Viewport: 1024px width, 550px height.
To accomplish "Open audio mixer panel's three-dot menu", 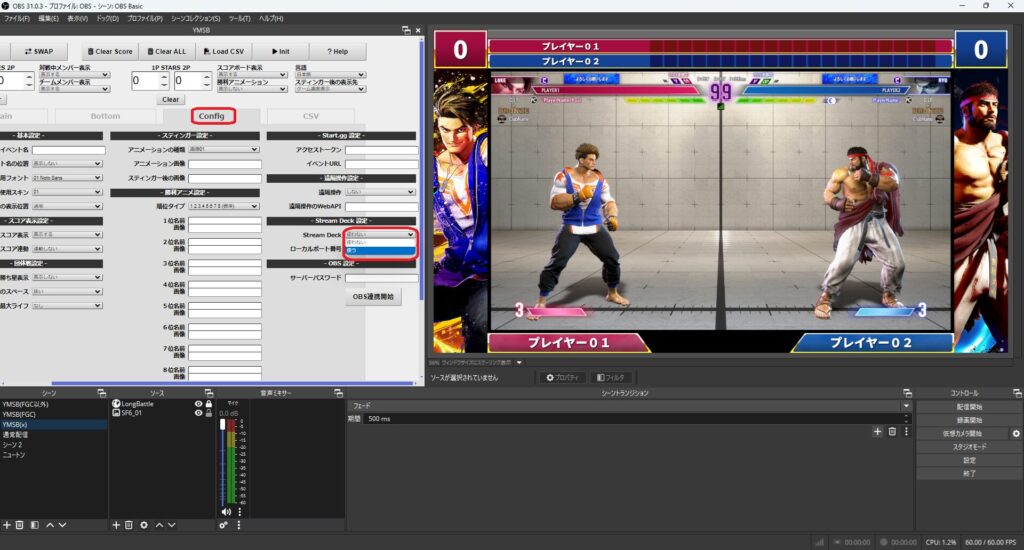I will tap(238, 525).
